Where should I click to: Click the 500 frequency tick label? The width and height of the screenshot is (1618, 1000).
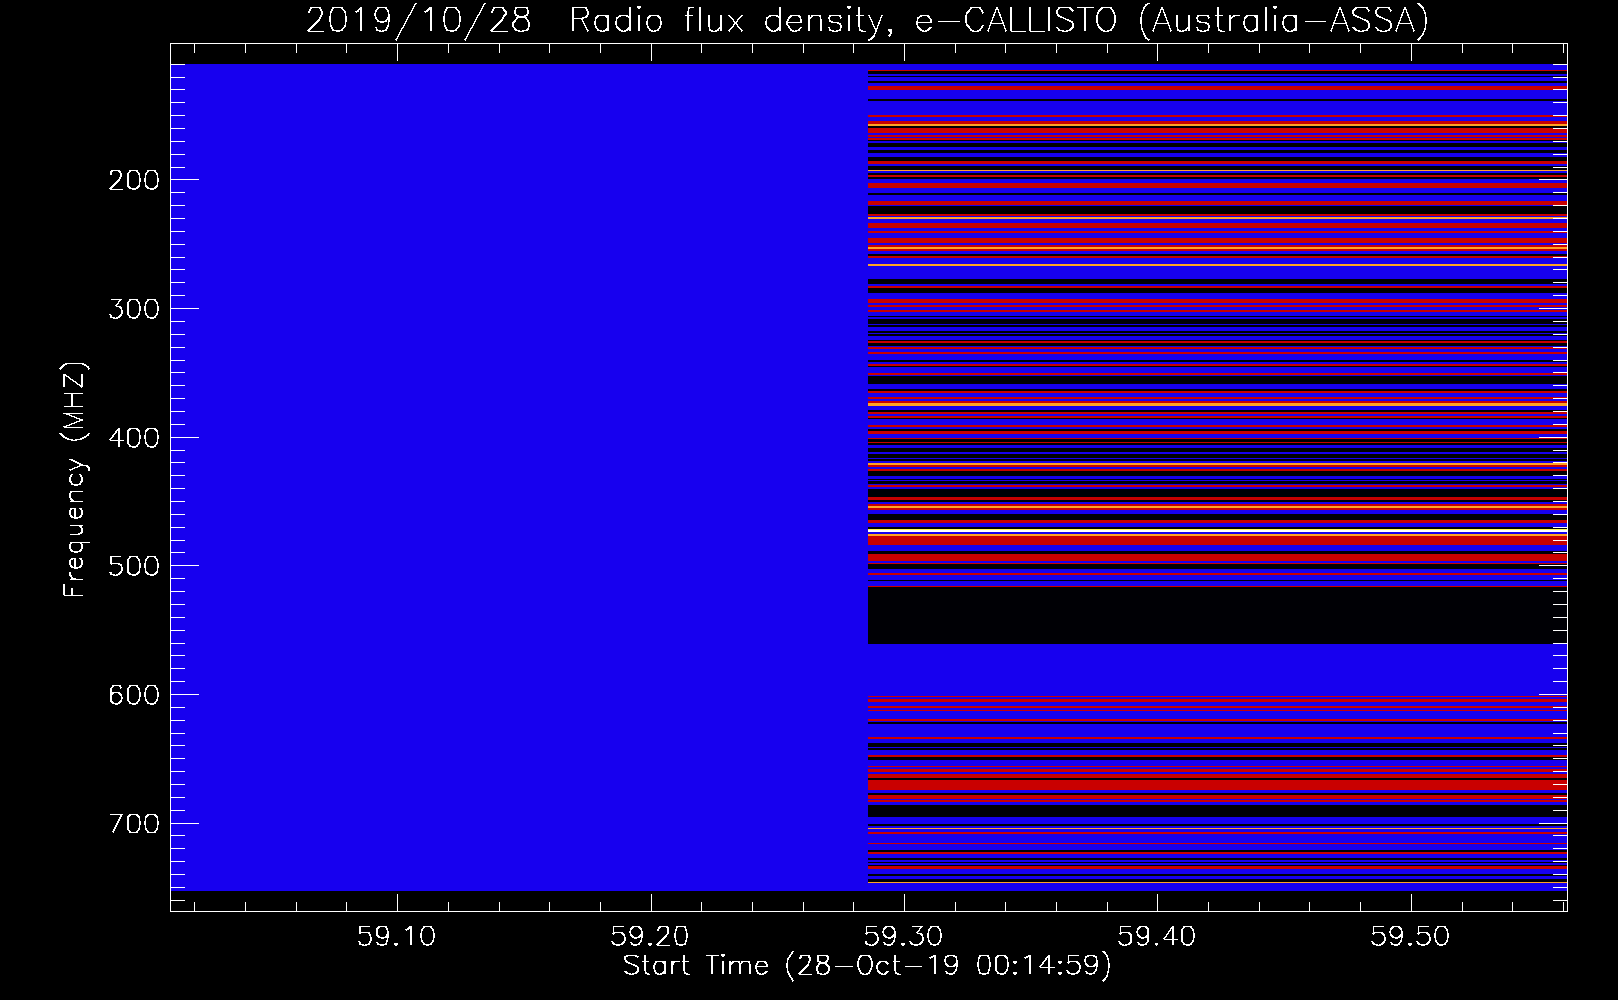134,566
